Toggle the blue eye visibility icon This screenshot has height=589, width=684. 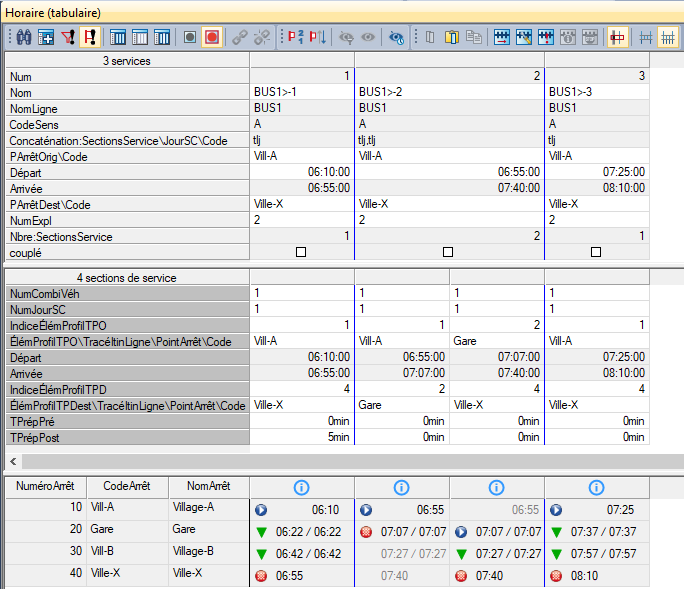(x=396, y=37)
